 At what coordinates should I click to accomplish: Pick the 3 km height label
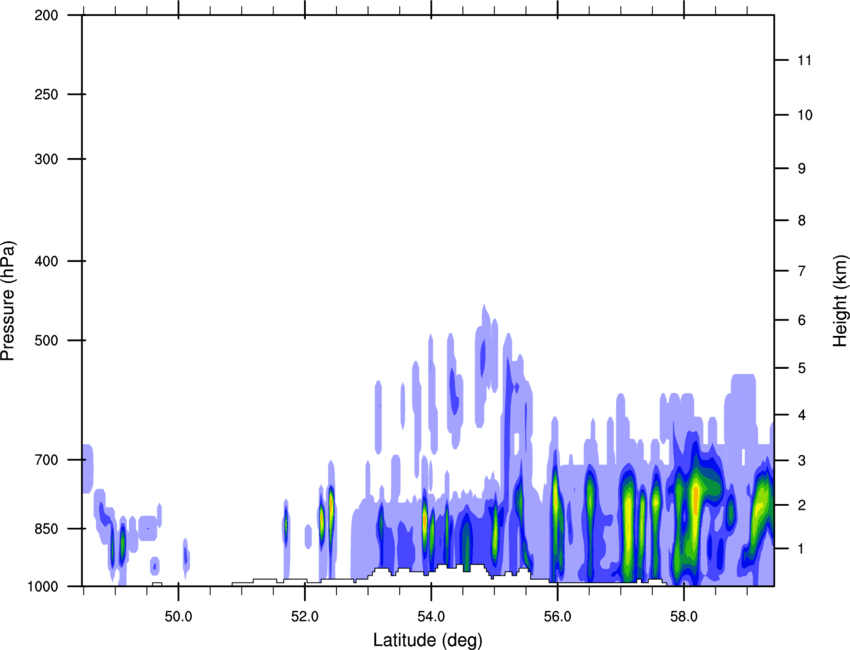pyautogui.click(x=801, y=460)
